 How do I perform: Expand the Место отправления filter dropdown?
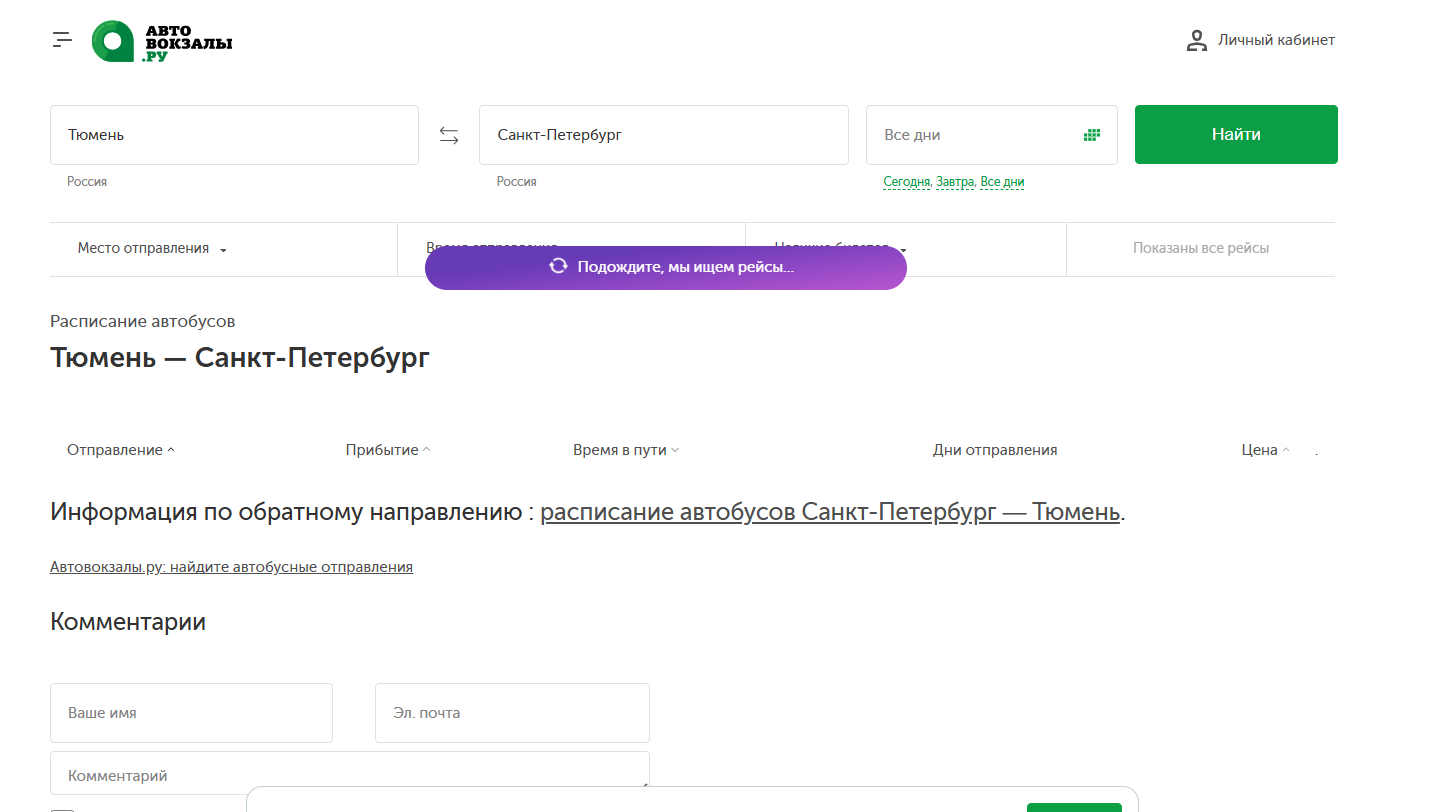(x=152, y=249)
